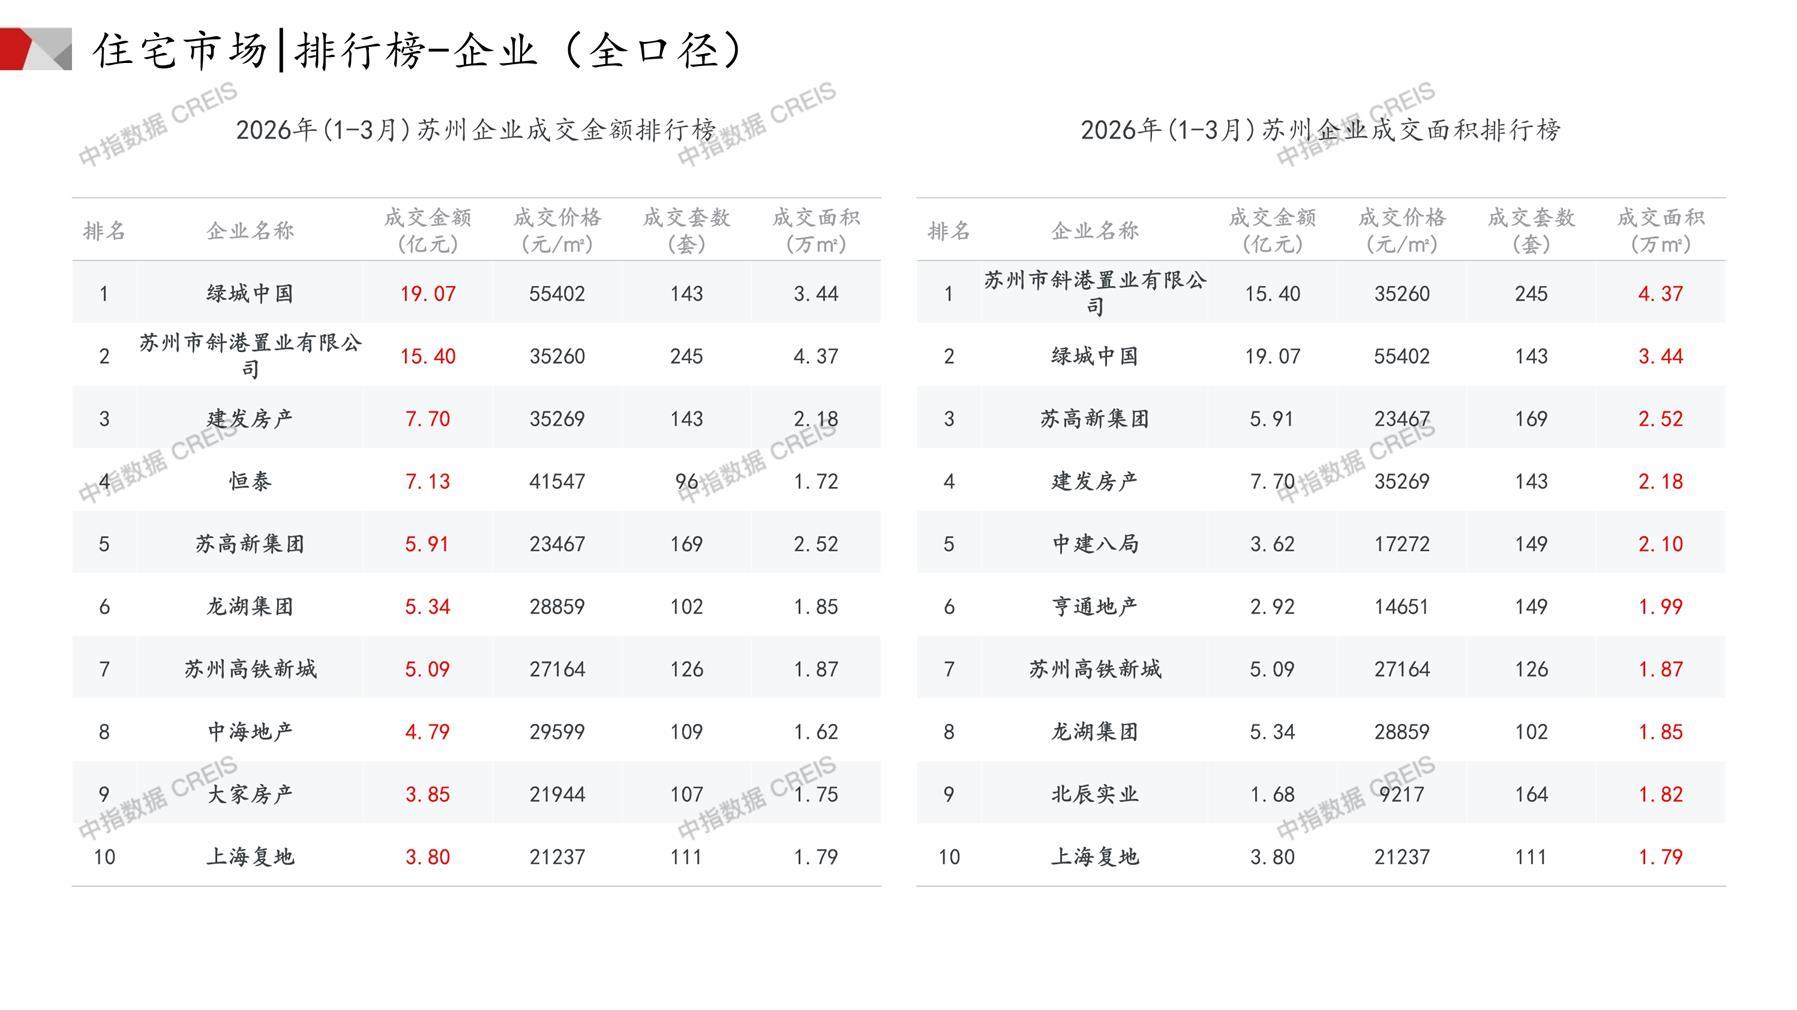The image size is (1797, 1010).
Task: Select the 恒泰 company name cell
Action: click(250, 481)
